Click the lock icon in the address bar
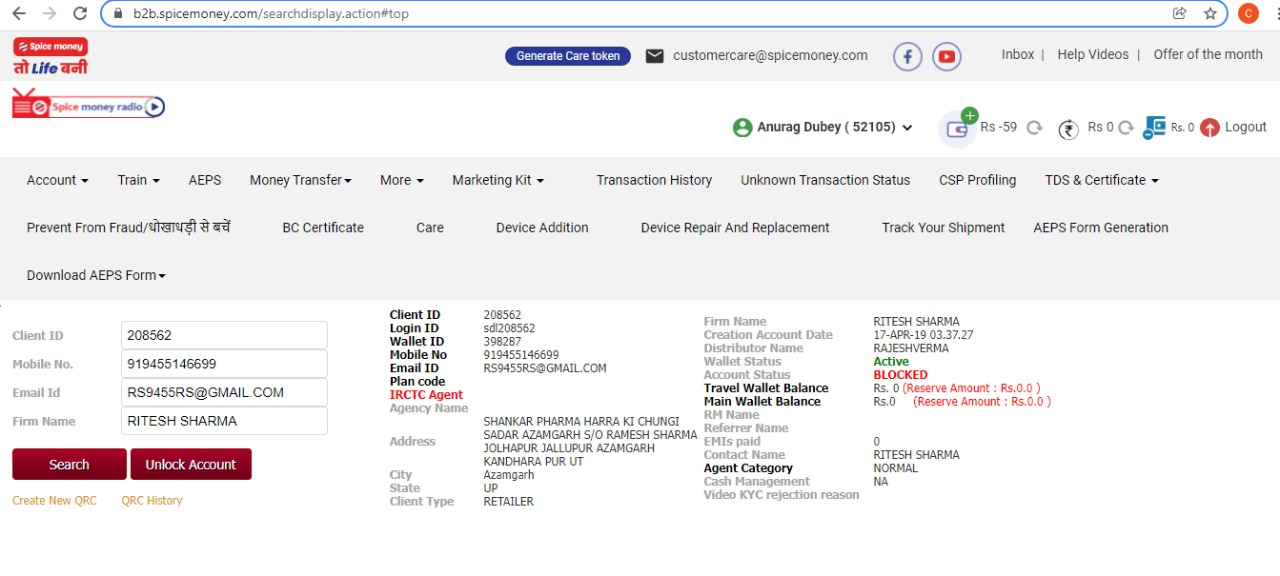This screenshot has height=576, width=1280. tap(118, 14)
